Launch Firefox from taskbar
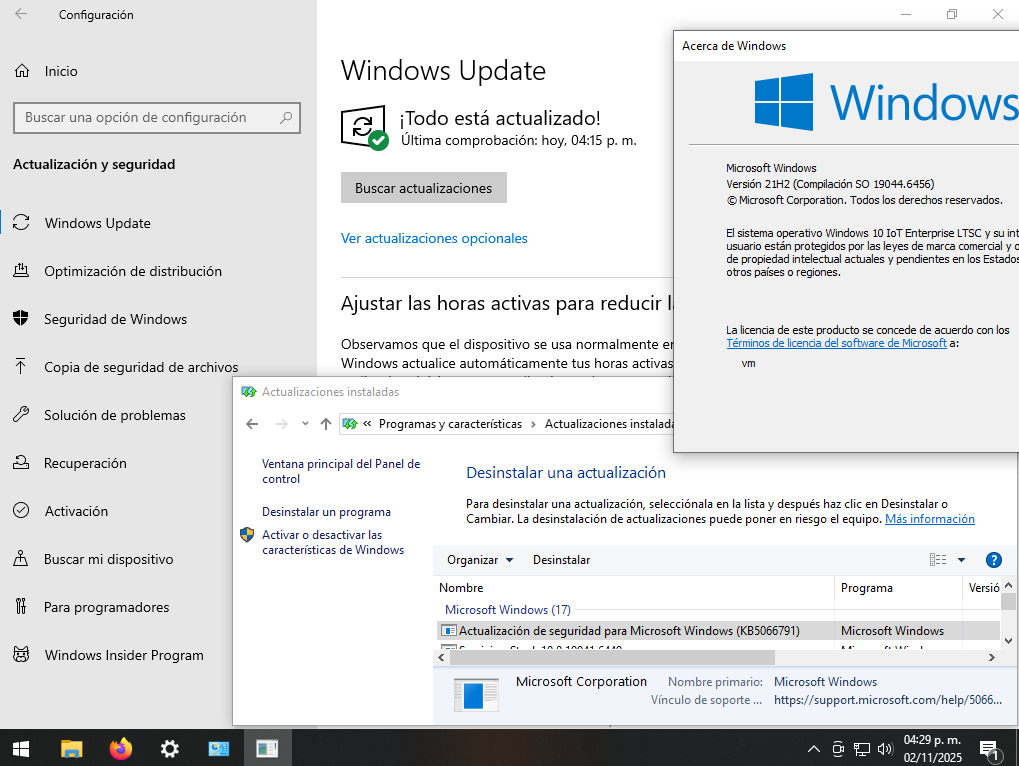1019x766 pixels. [120, 749]
